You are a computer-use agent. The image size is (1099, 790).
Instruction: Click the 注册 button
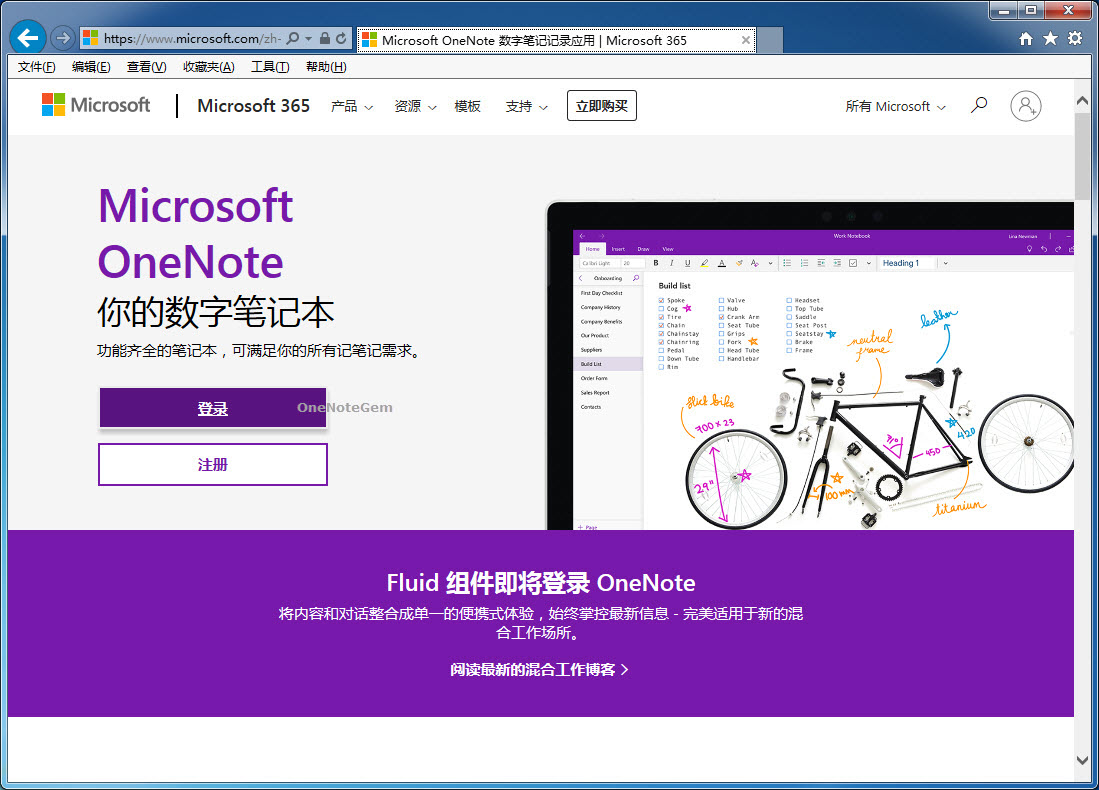[212, 464]
